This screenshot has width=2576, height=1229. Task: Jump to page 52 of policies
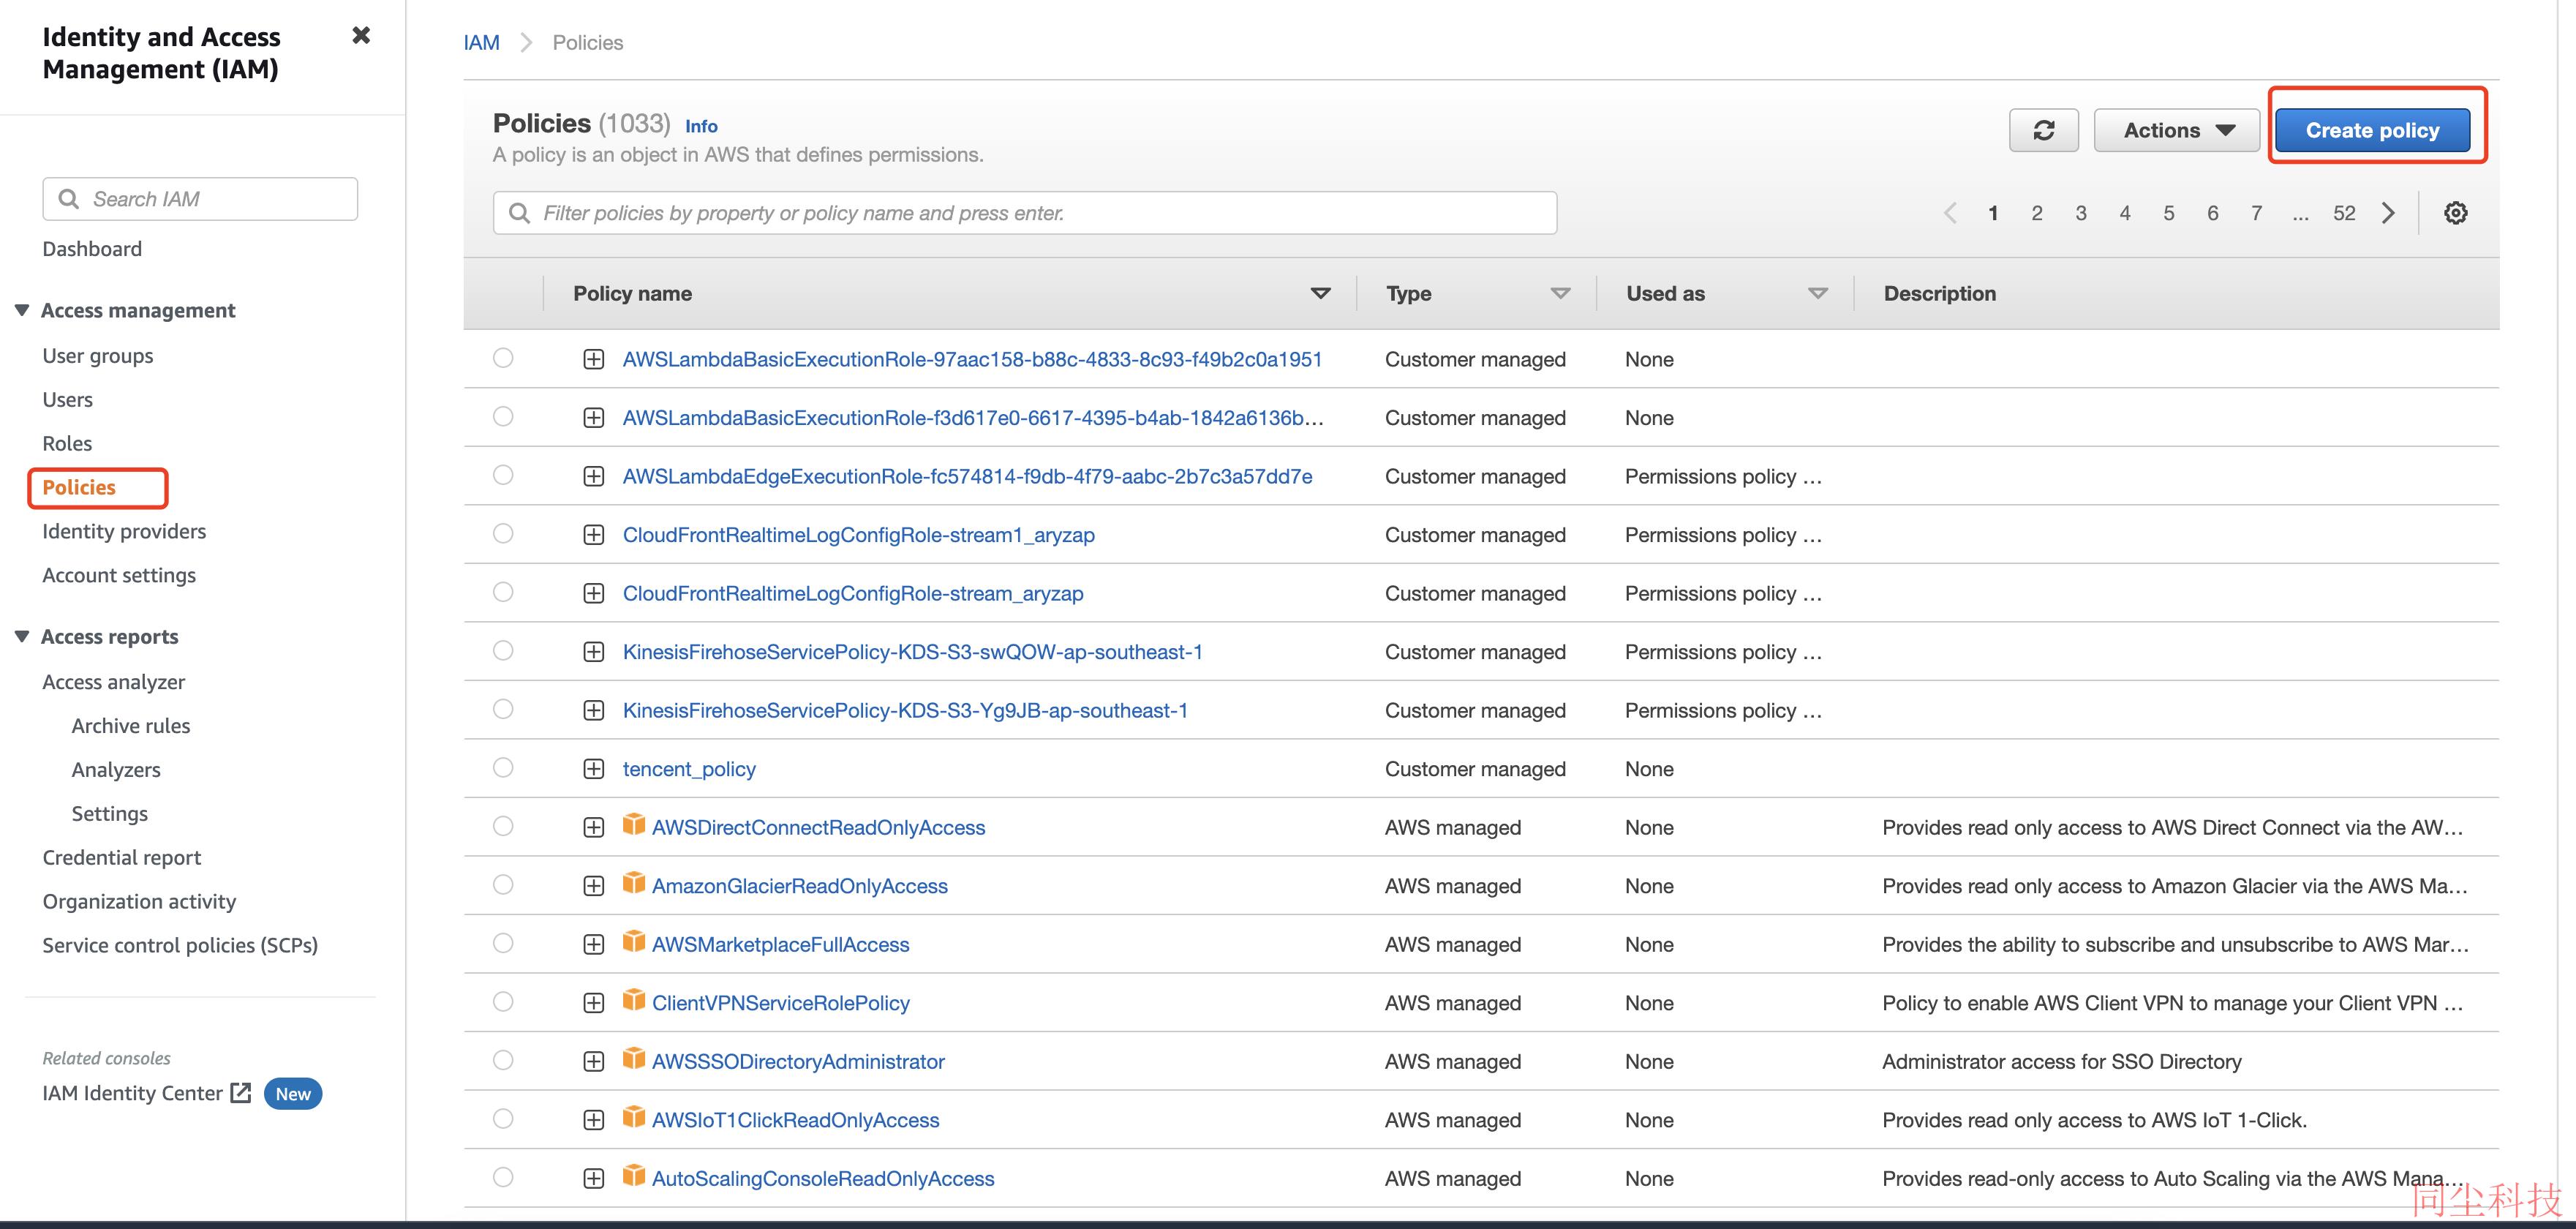pos(2344,213)
